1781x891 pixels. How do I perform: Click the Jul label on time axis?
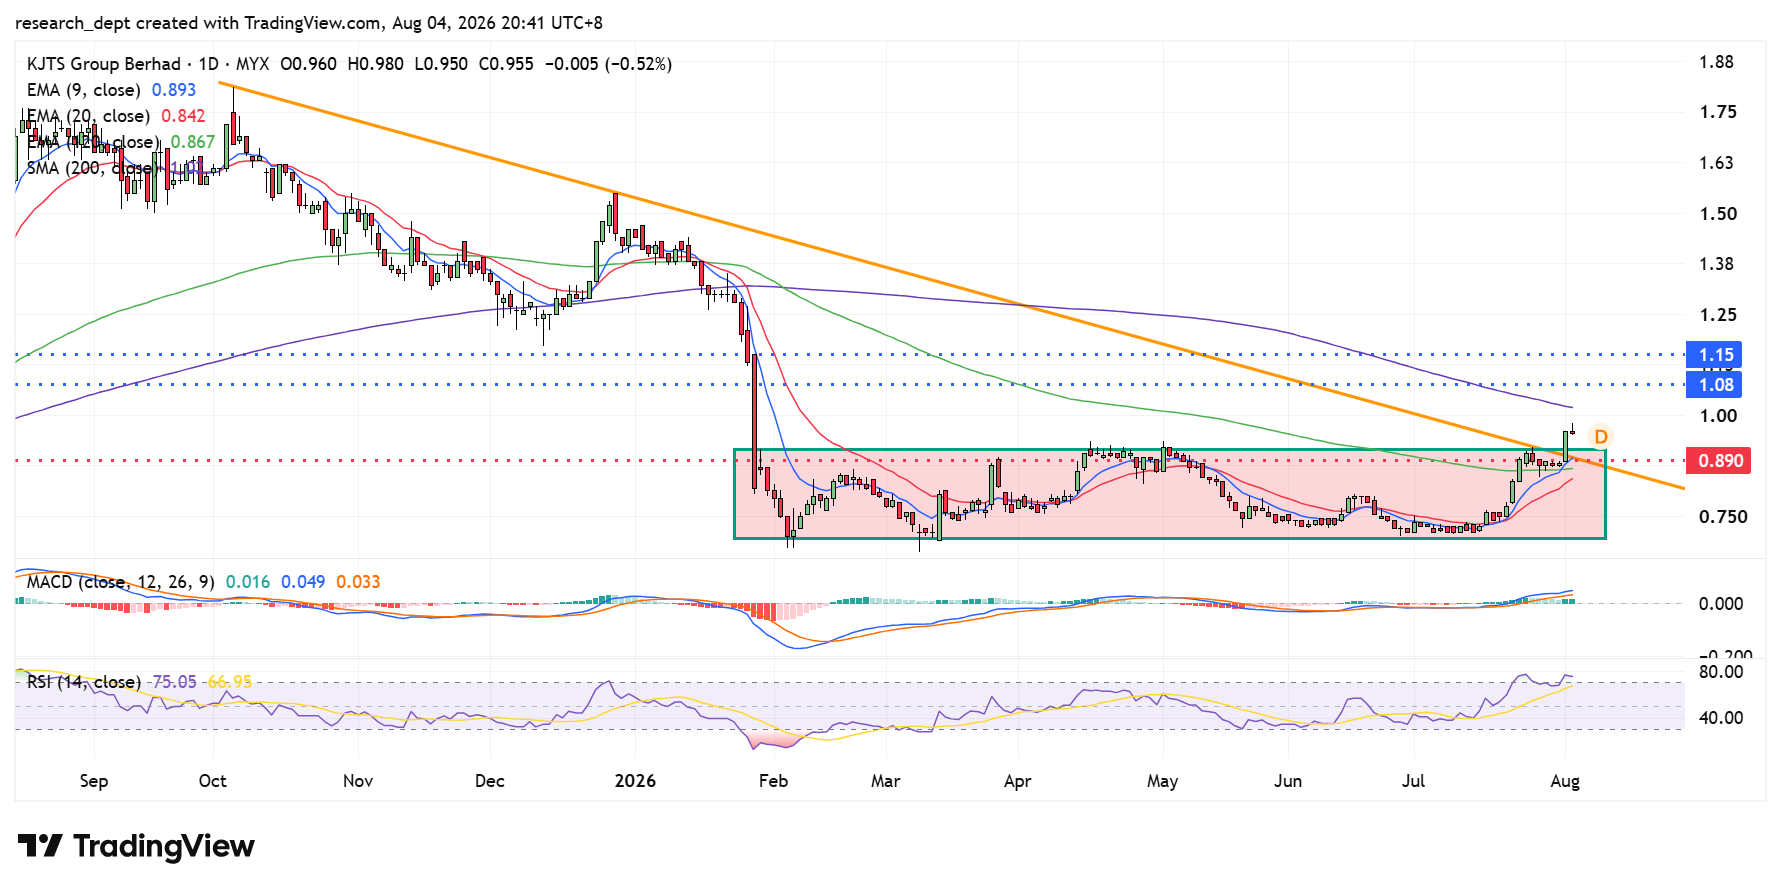click(1413, 781)
